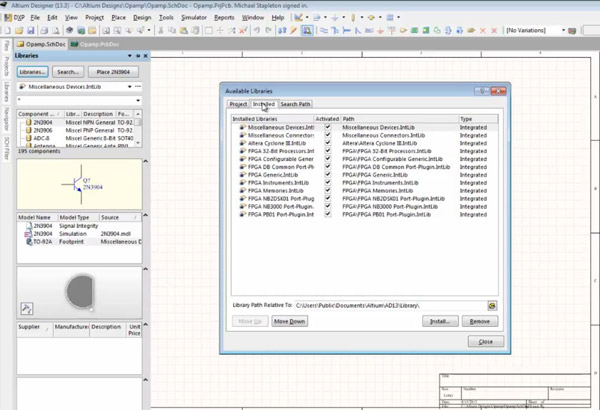The height and width of the screenshot is (410, 600).
Task: Click the Library Path Relative To field
Action: pos(390,305)
